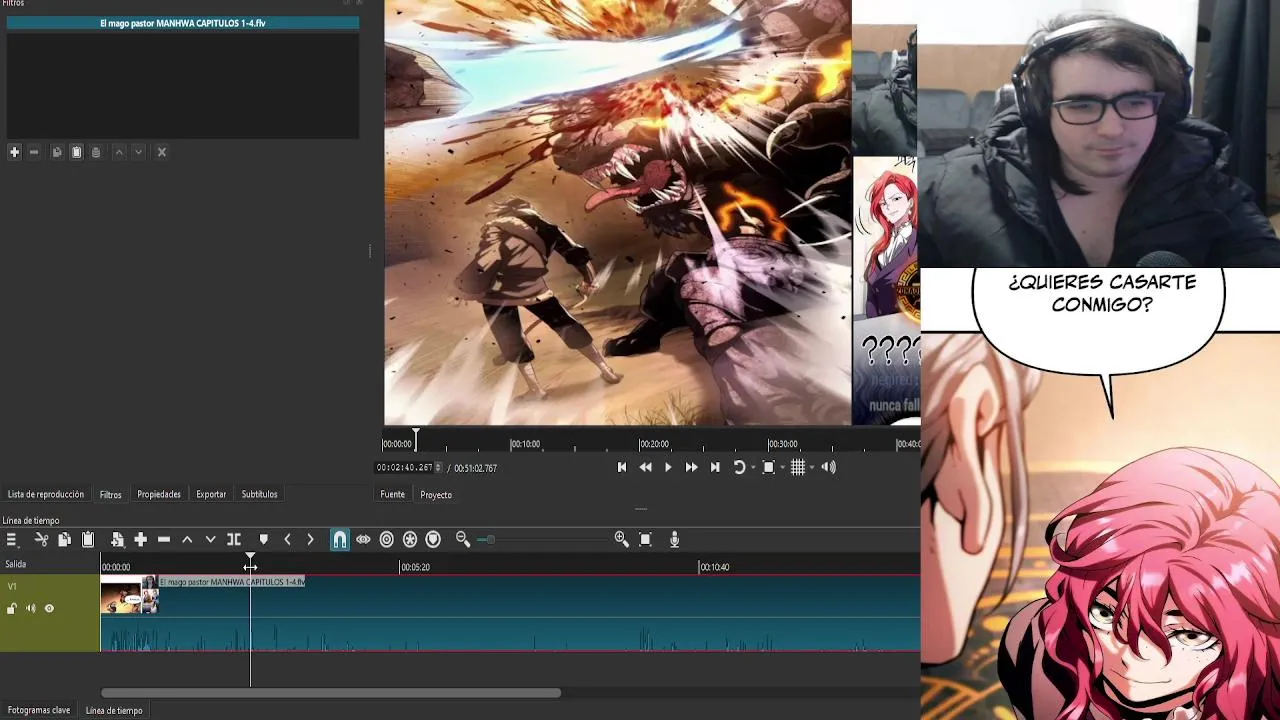Open the Exportar tab

point(211,494)
